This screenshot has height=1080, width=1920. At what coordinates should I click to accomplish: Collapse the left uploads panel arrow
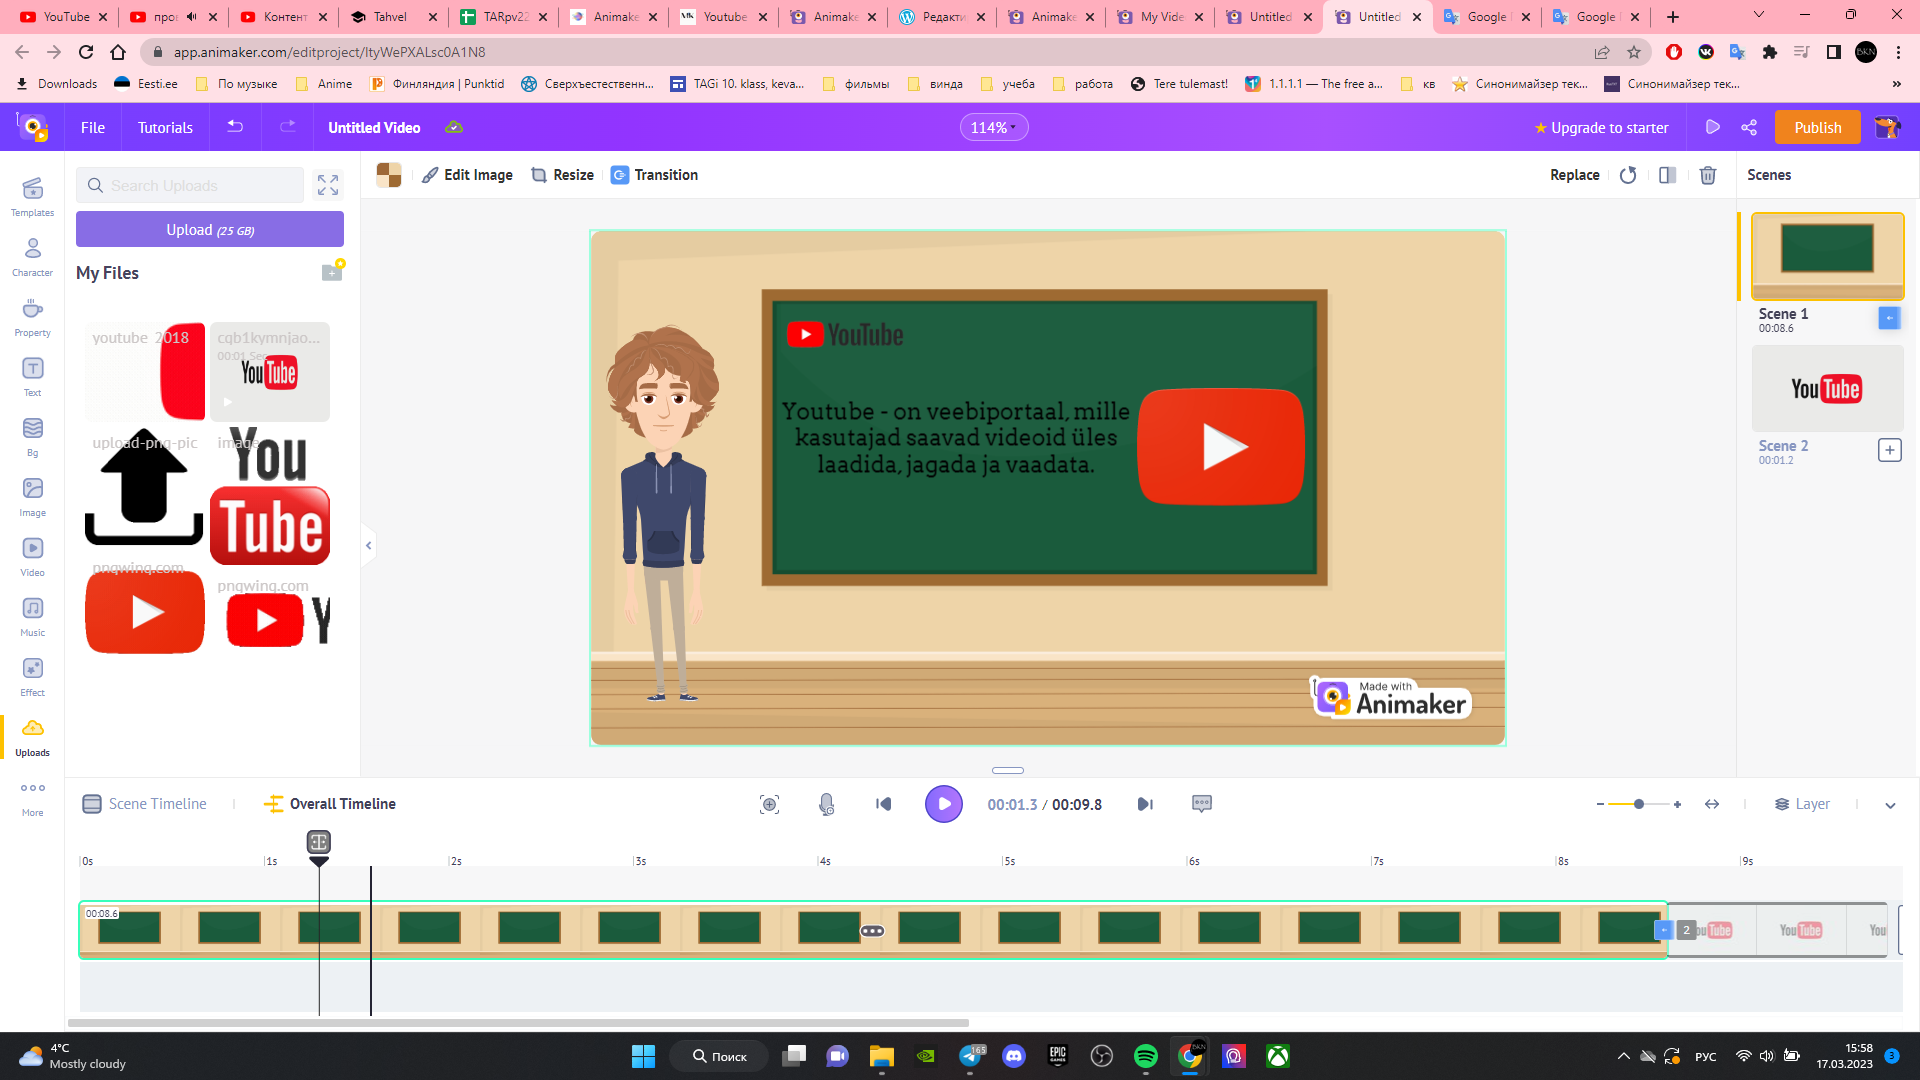coord(368,545)
